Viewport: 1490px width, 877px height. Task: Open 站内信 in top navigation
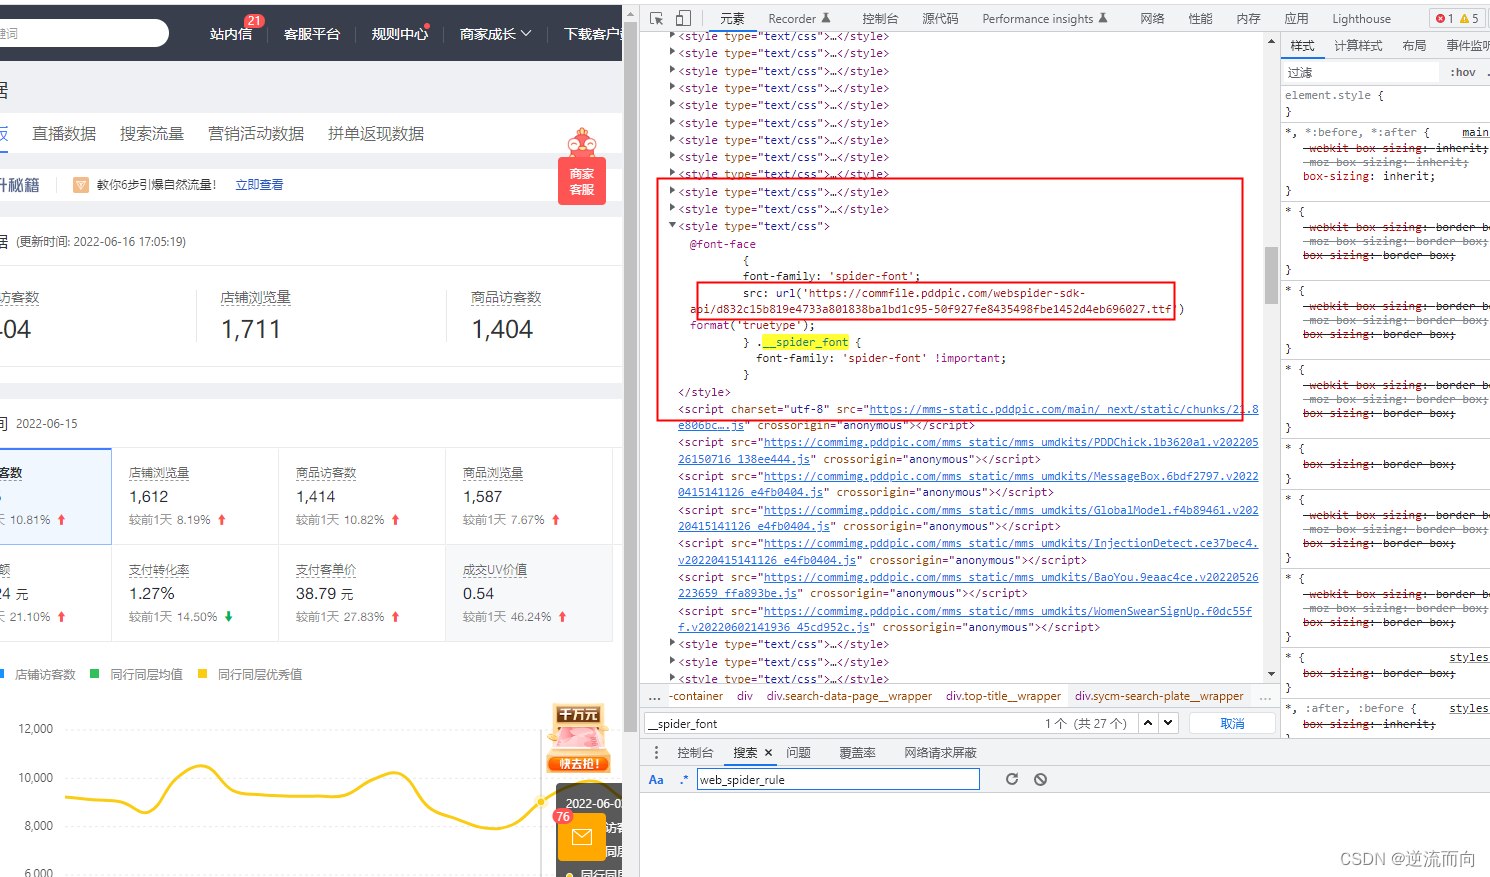pyautogui.click(x=231, y=34)
